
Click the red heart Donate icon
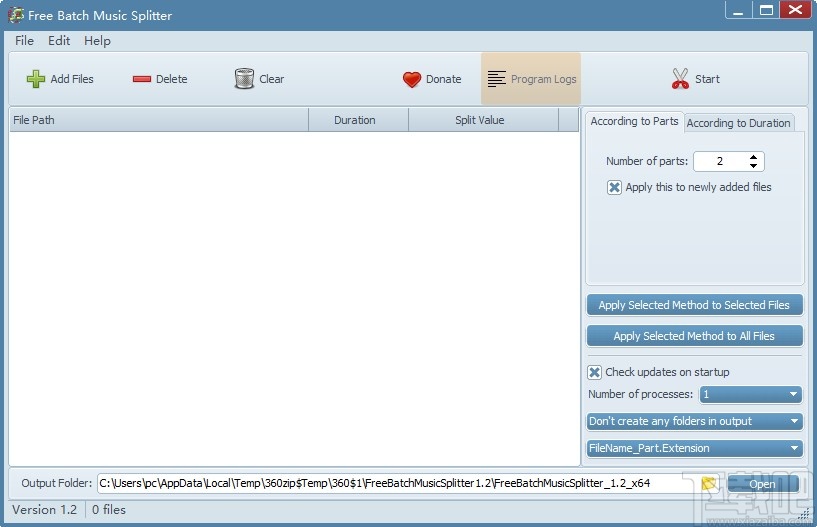coord(412,79)
